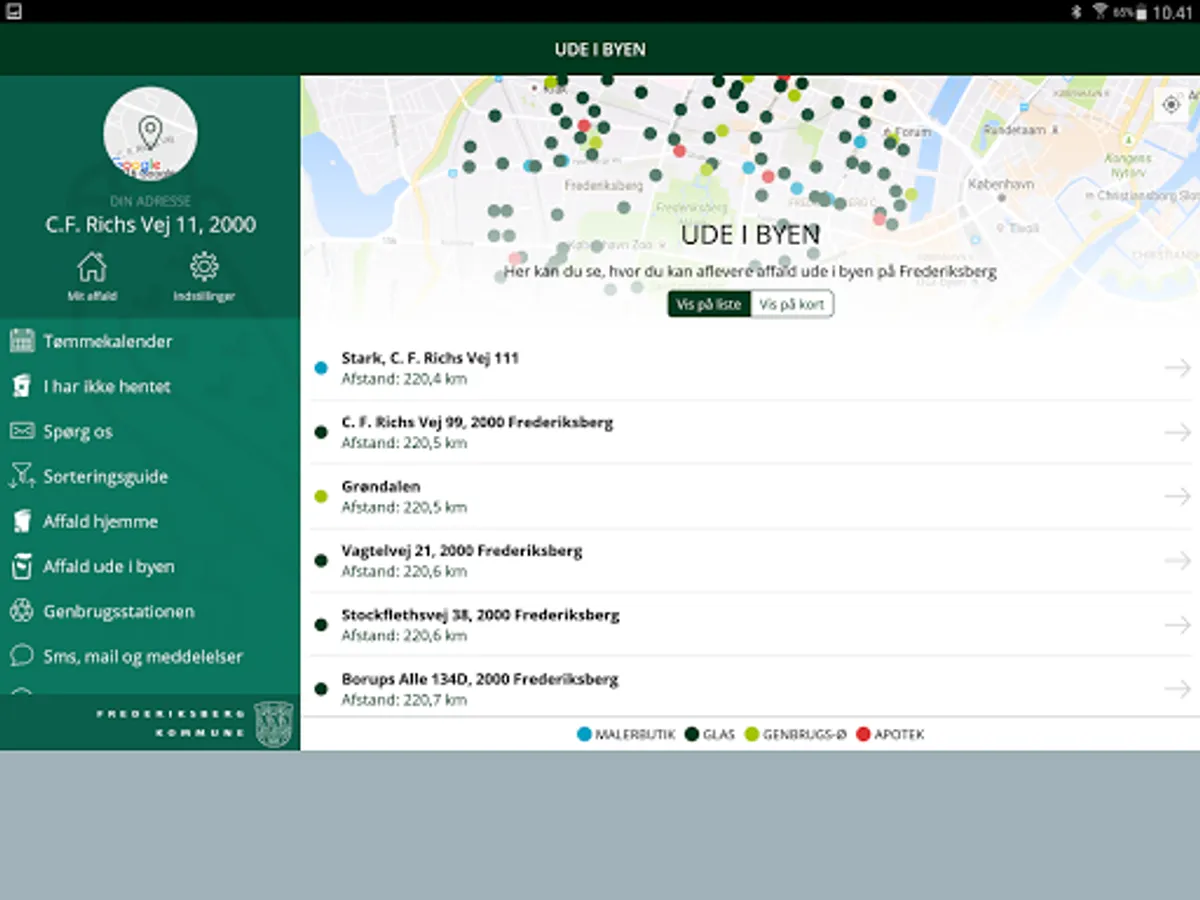Click the Sms, mail og meddelelser icon
This screenshot has height=900, width=1200.
22,656
